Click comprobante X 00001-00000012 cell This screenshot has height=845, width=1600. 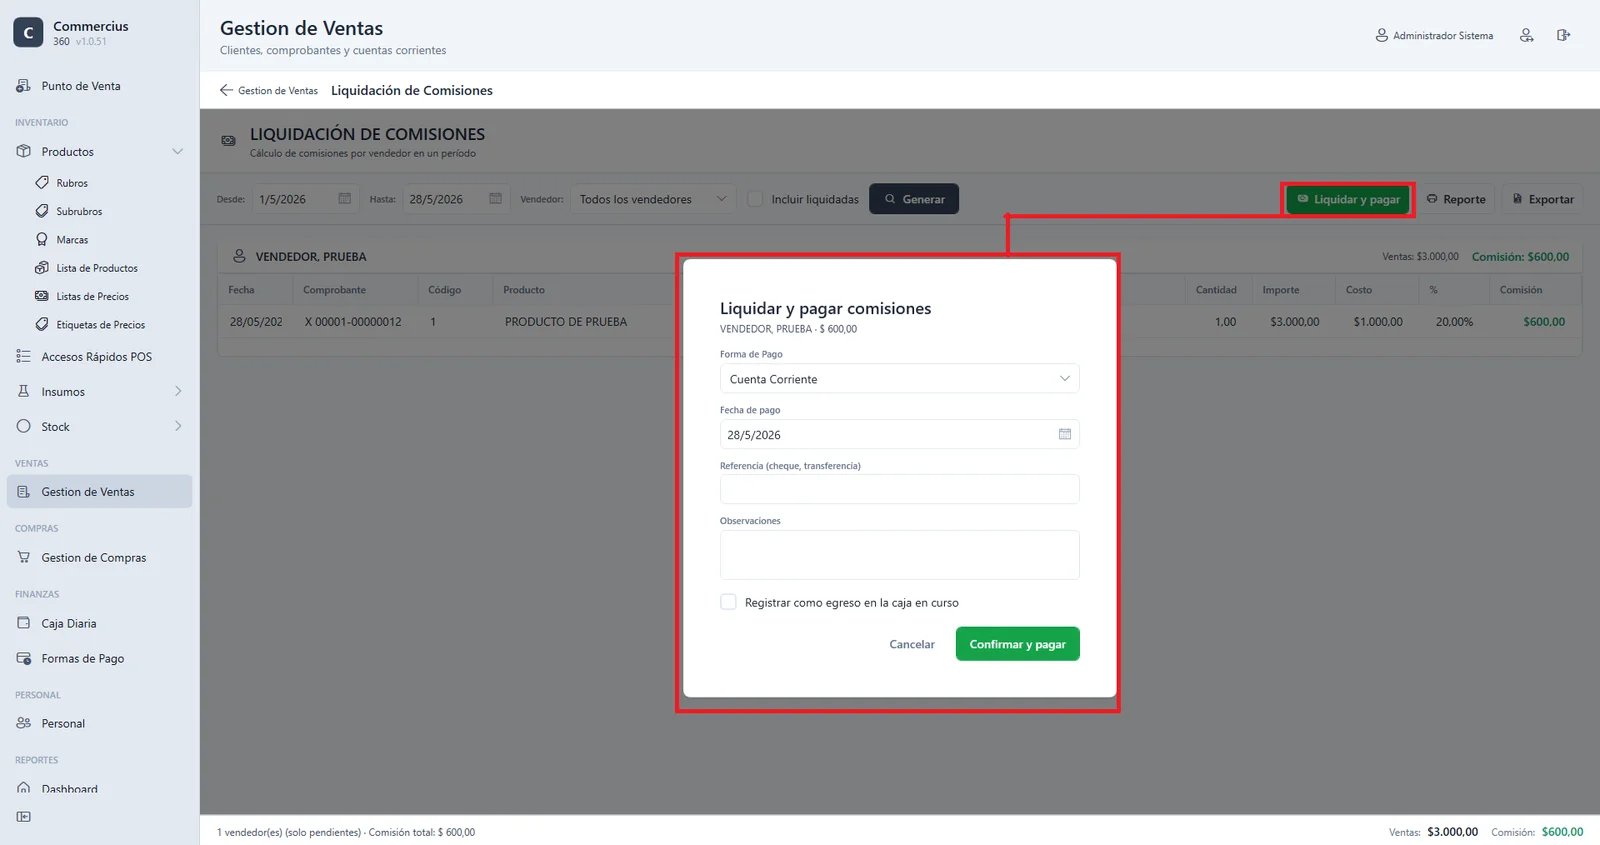coord(353,322)
